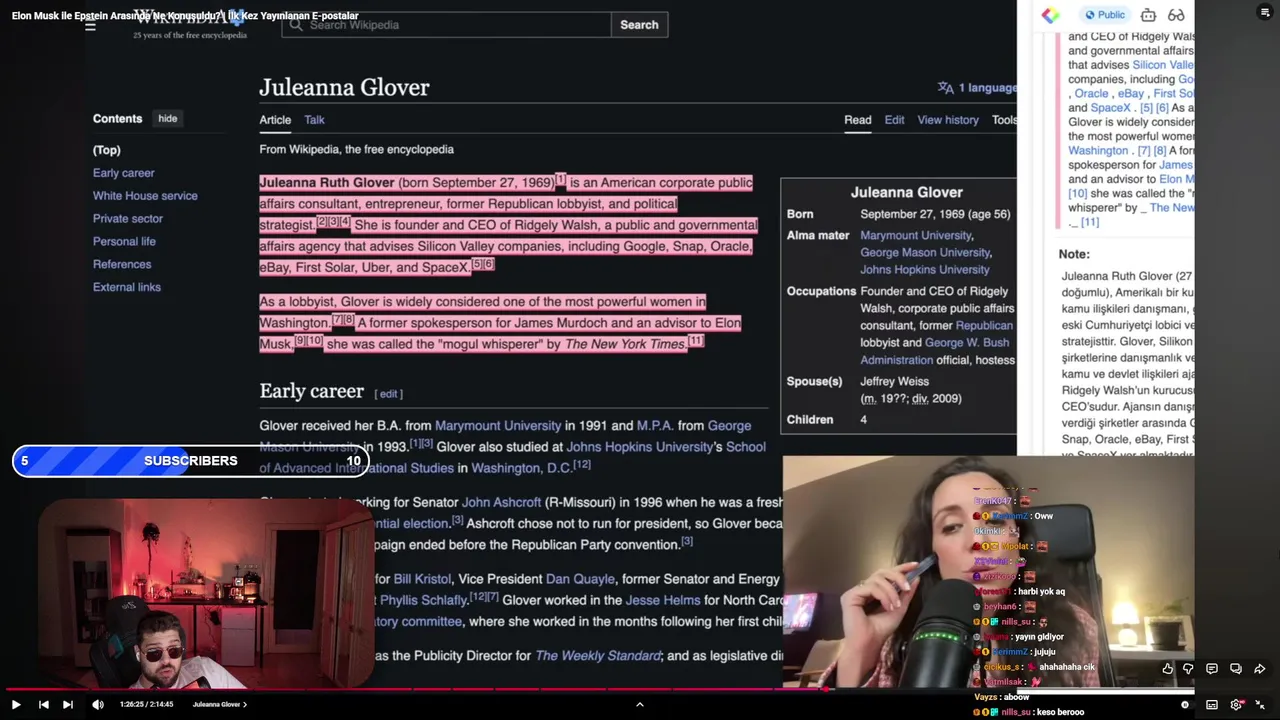The width and height of the screenshot is (1280, 720).
Task: Go to References section
Action: point(122,265)
